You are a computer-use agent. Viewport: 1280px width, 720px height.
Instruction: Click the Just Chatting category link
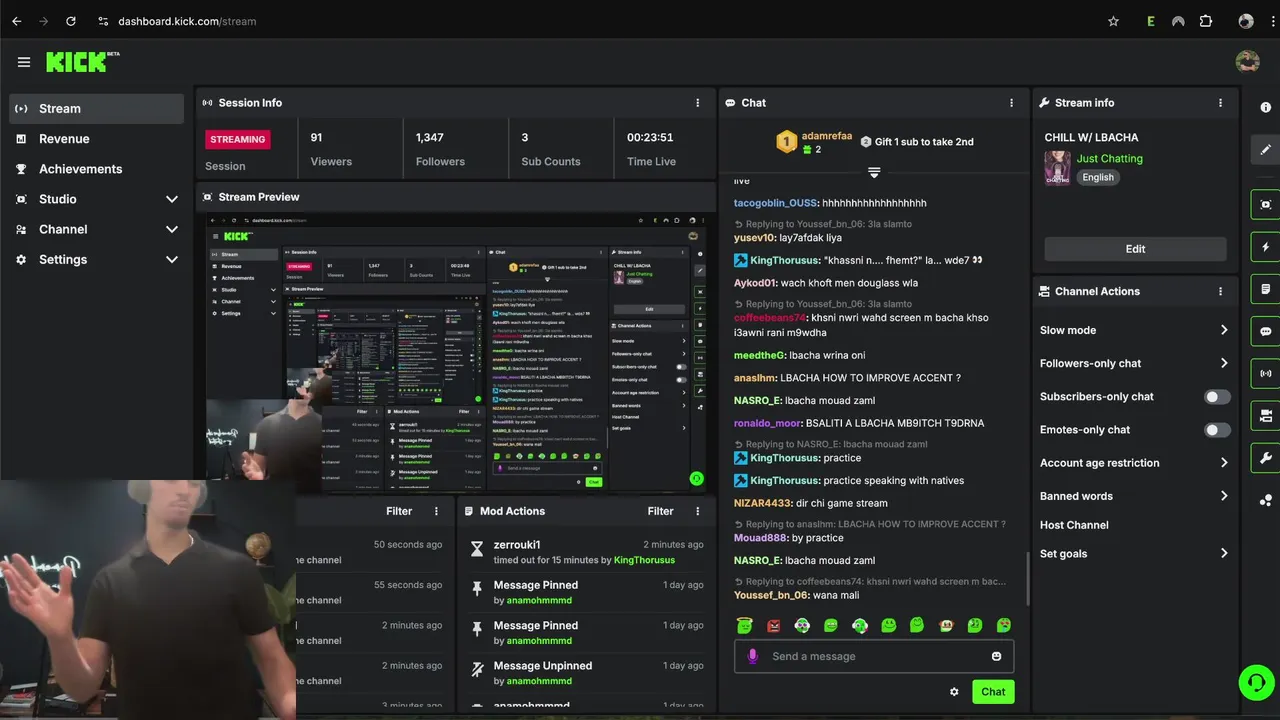pos(1109,159)
